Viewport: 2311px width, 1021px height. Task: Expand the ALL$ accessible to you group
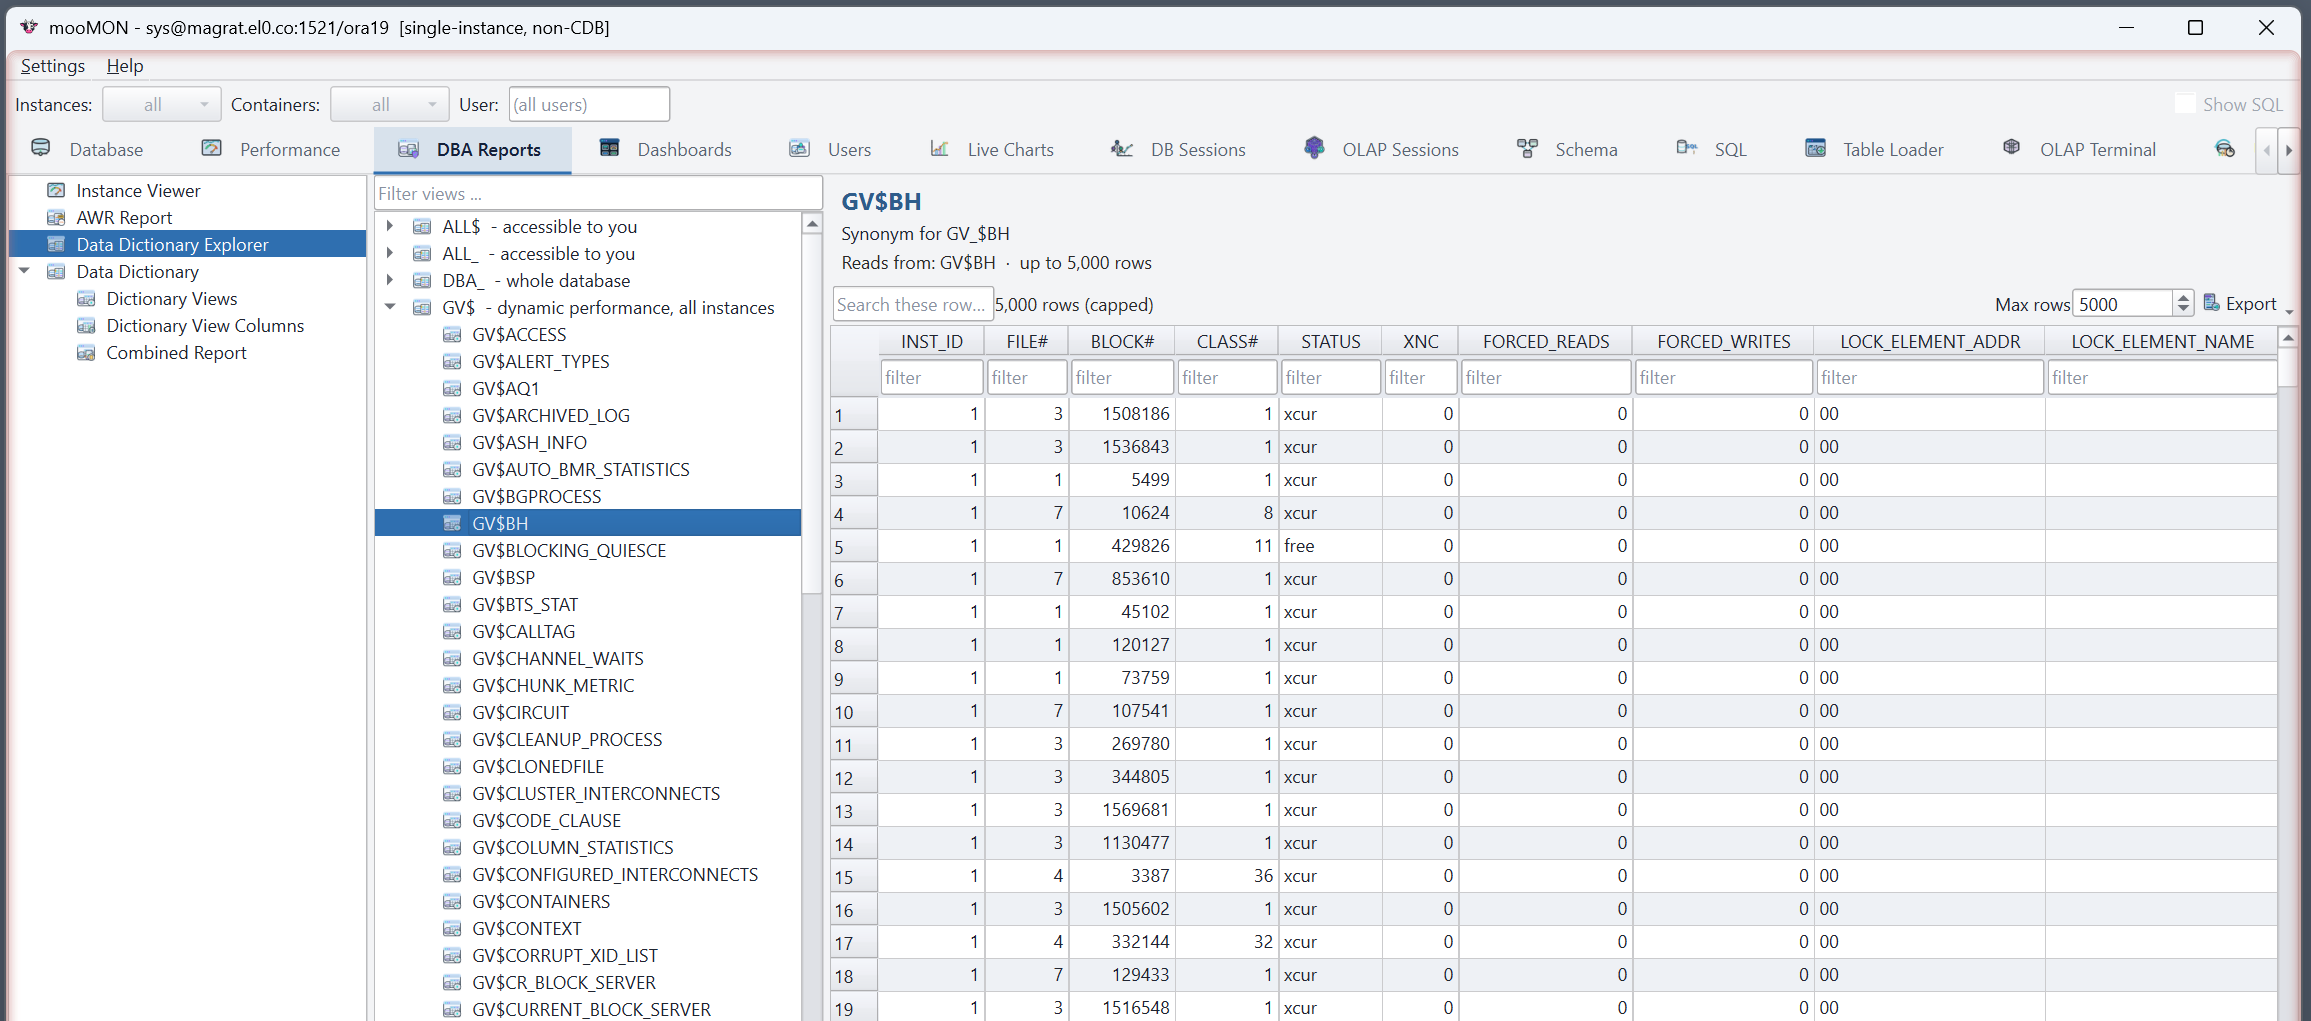[x=390, y=226]
